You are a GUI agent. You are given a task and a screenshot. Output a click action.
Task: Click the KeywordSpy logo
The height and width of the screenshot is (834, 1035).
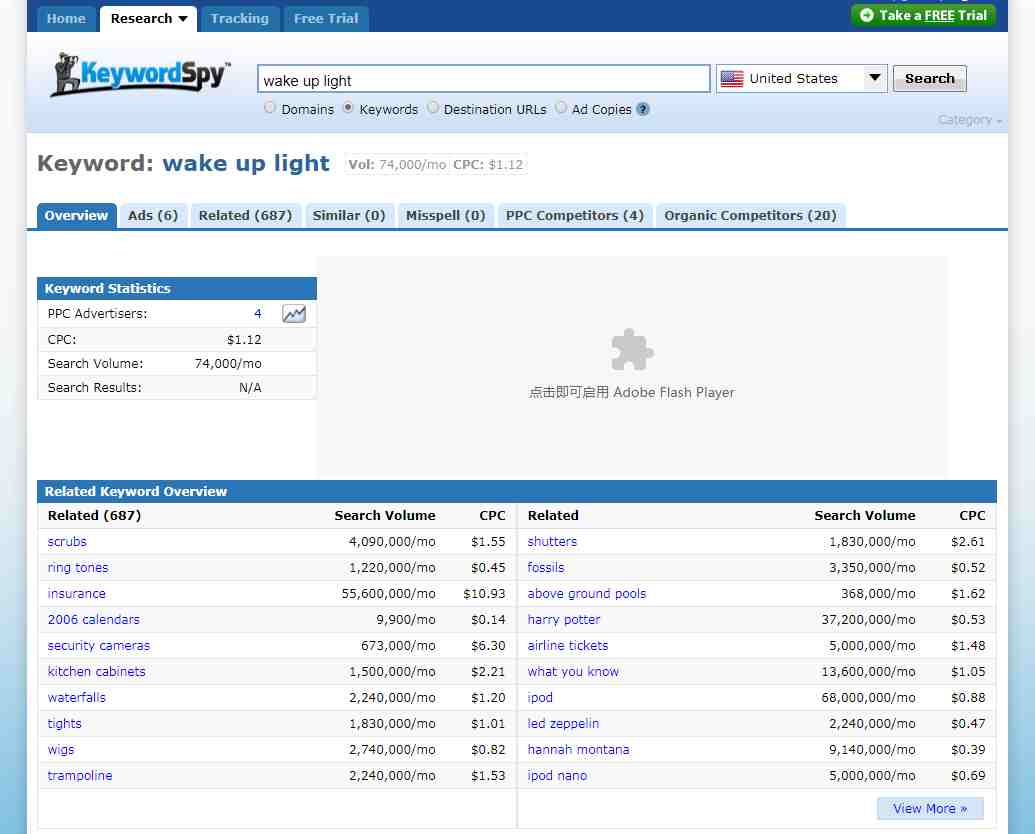(x=141, y=75)
